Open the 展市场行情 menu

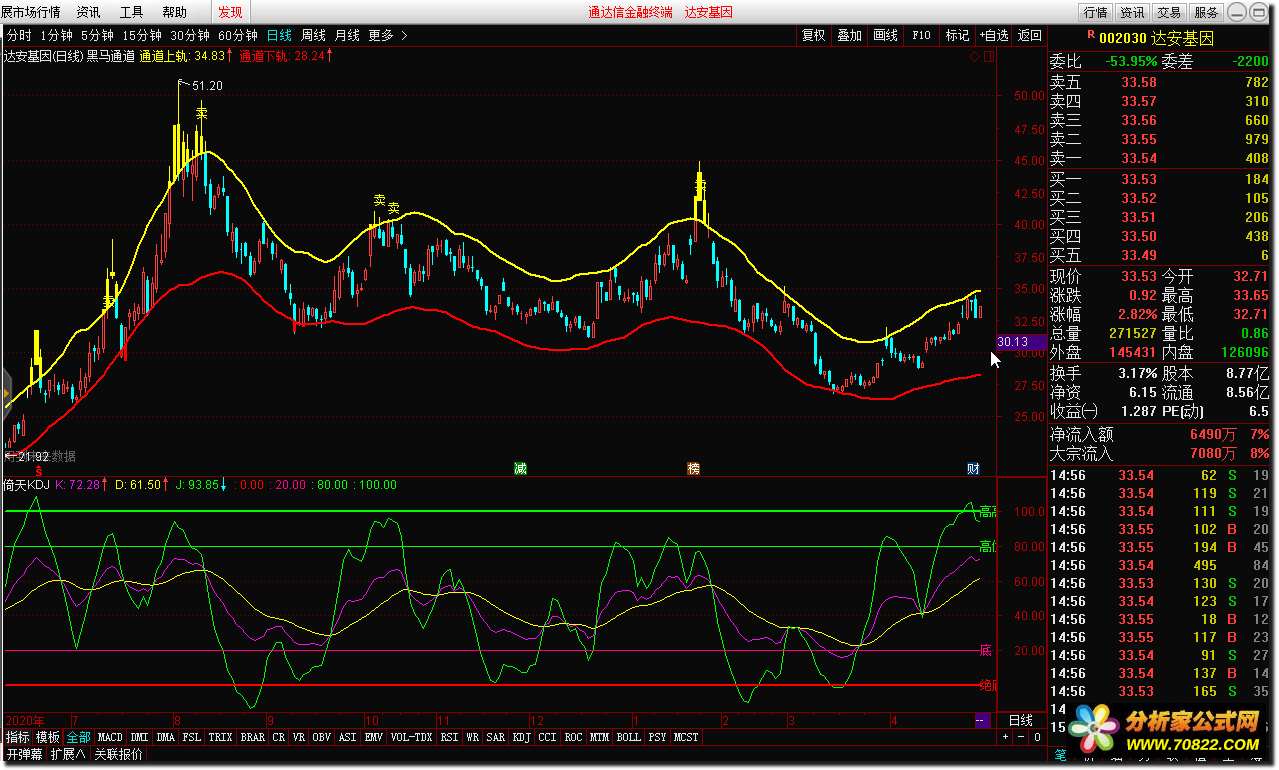click(31, 12)
